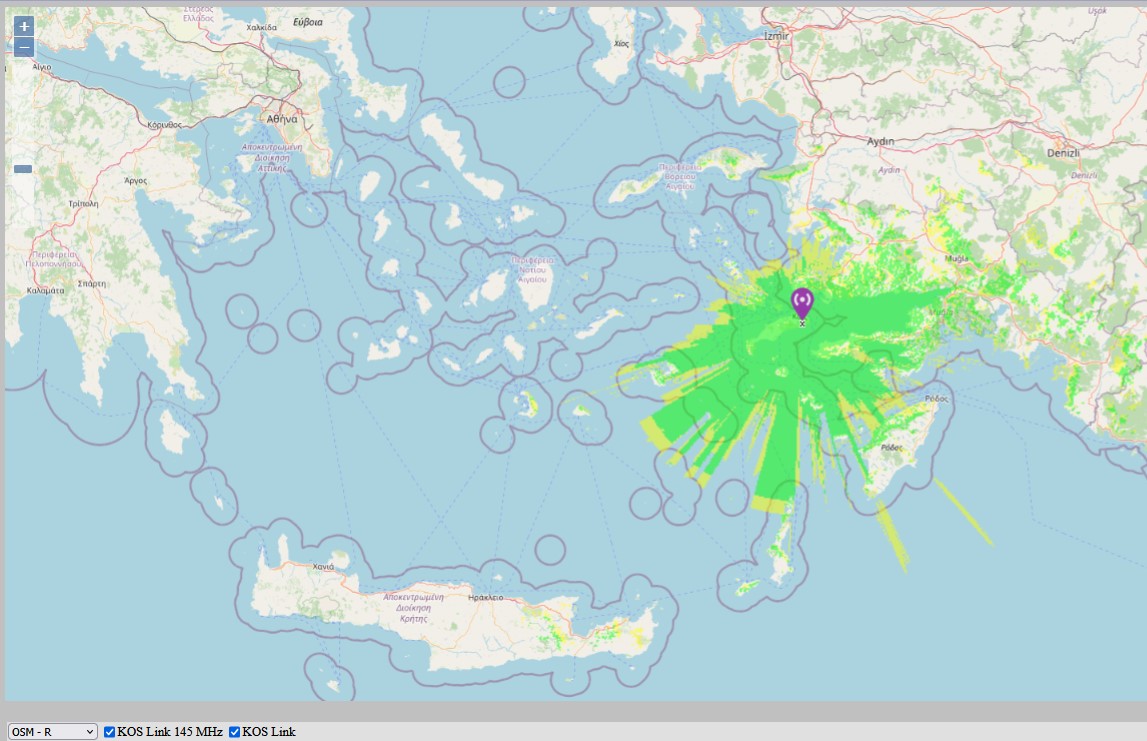Click the Άργος city label
The width and height of the screenshot is (1147, 741).
pyautogui.click(x=135, y=181)
